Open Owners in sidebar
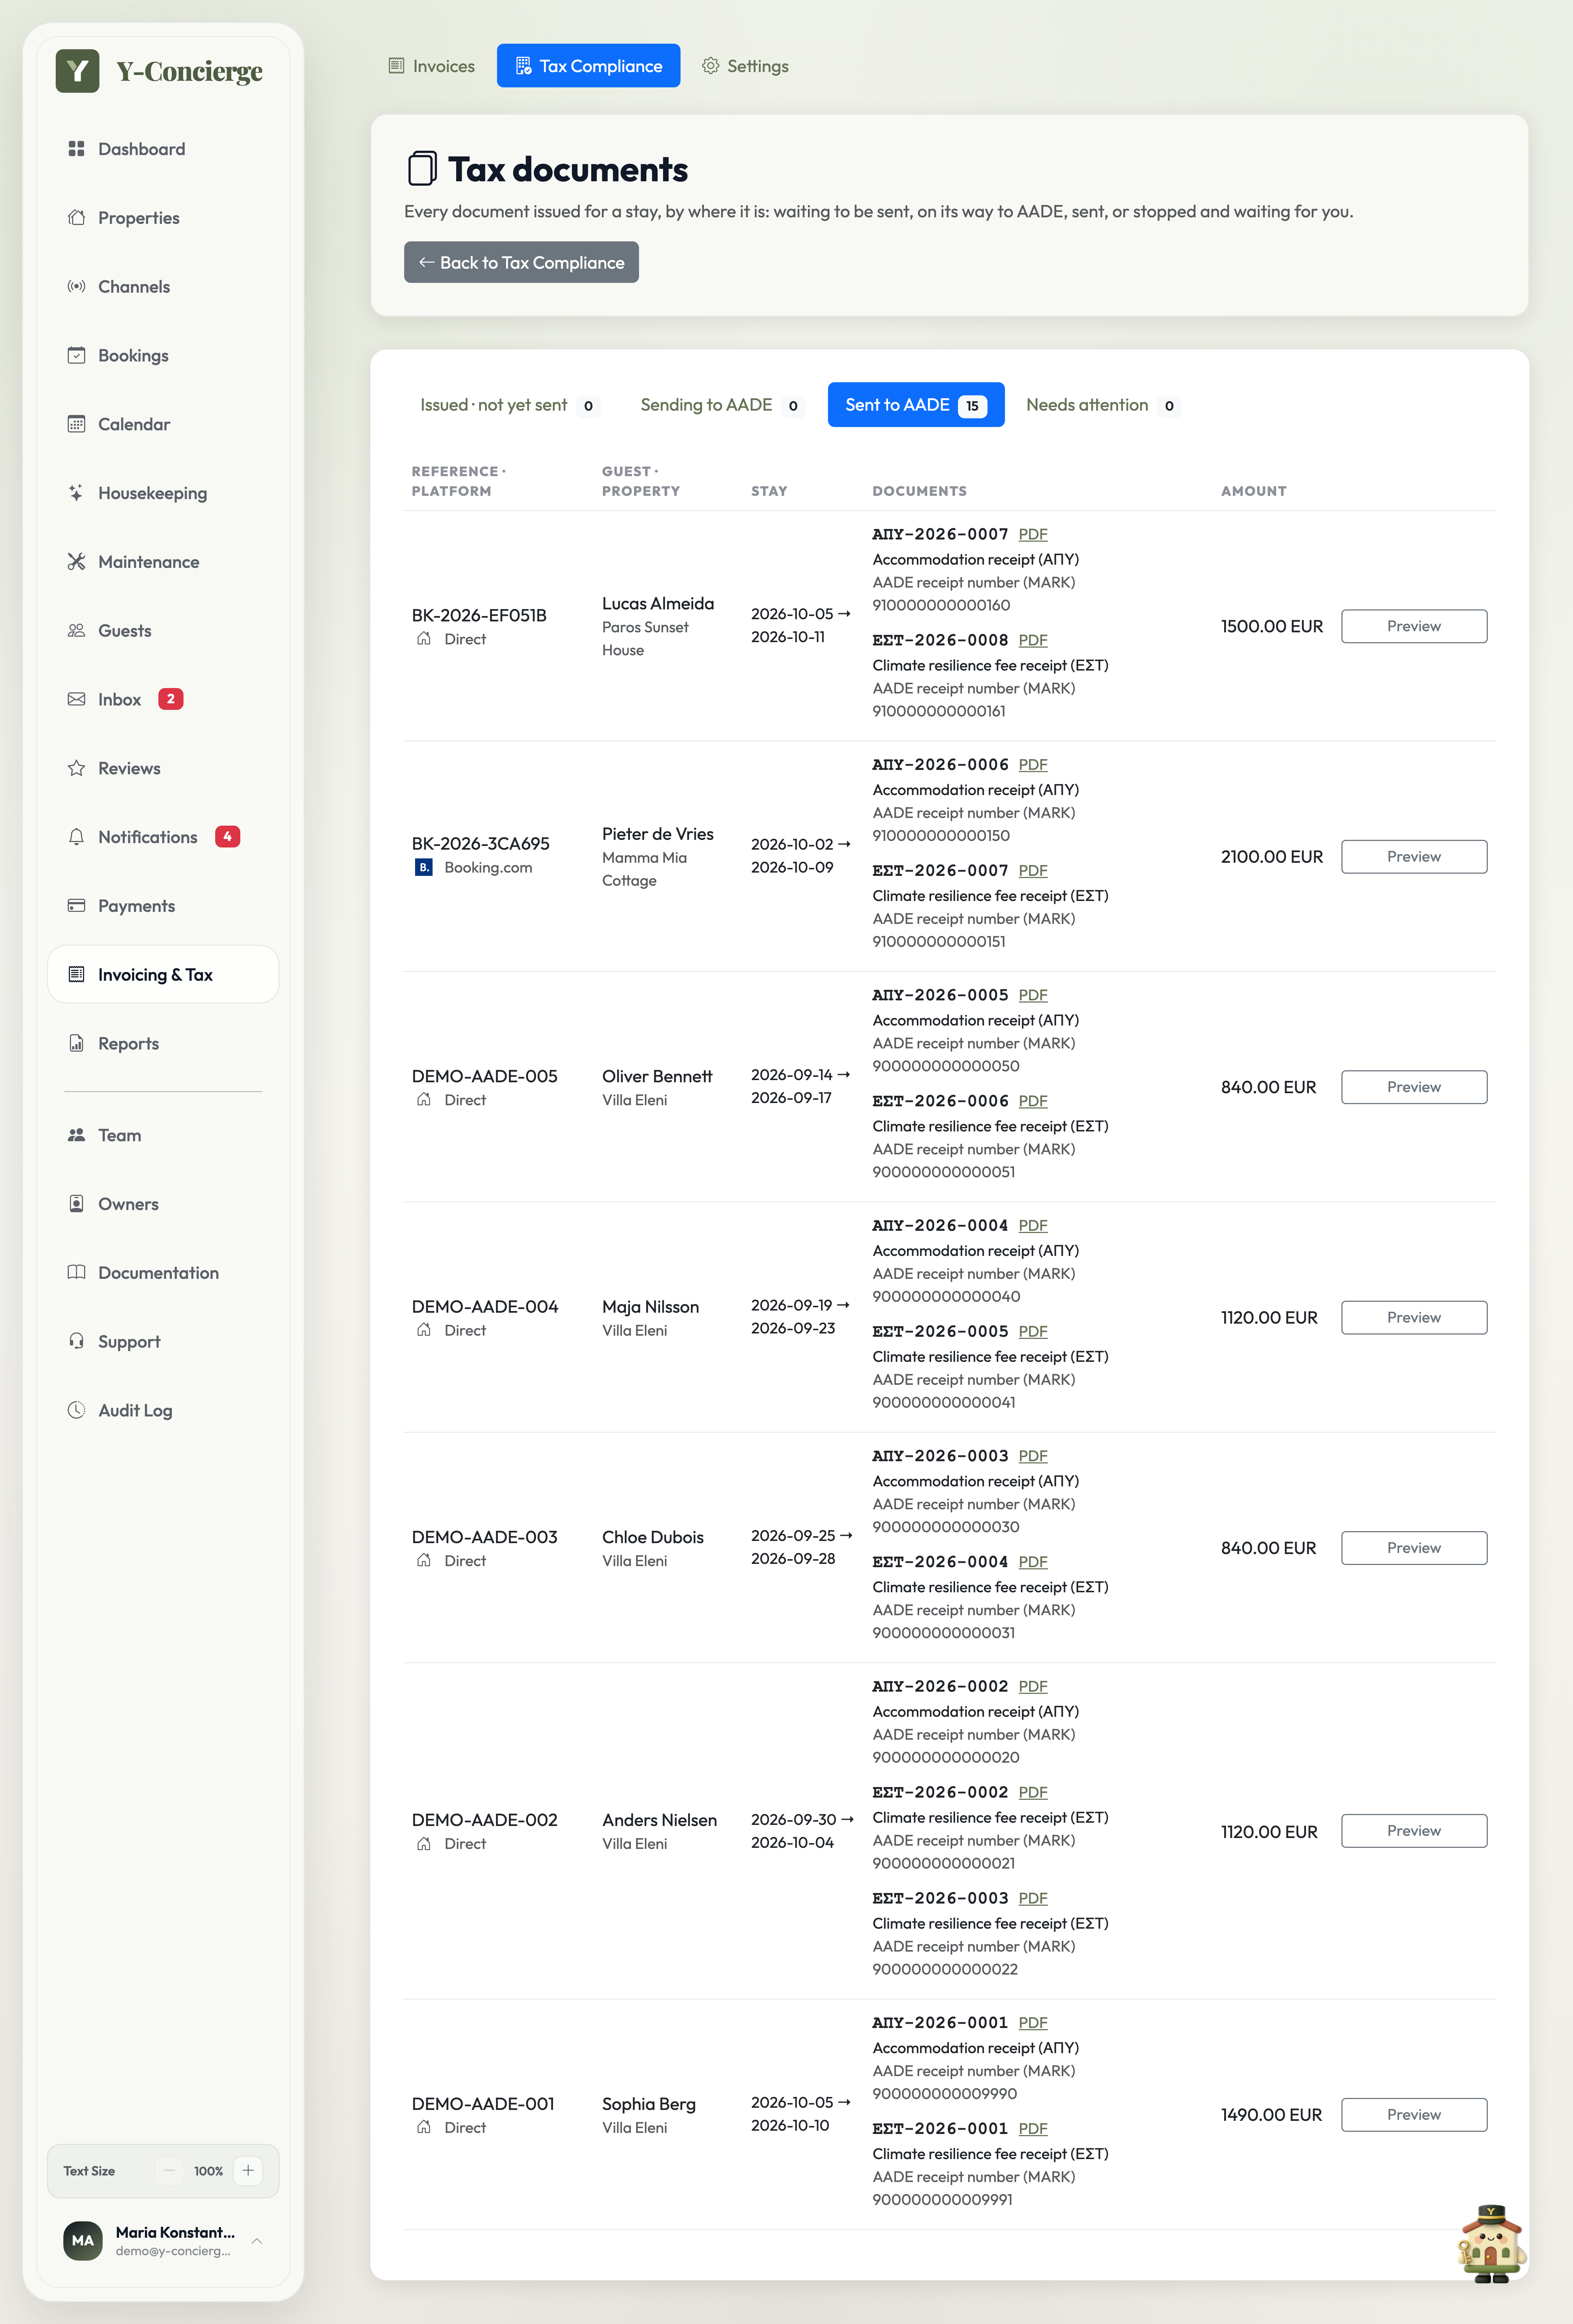Viewport: 1573px width, 2324px height. pyautogui.click(x=163, y=1204)
